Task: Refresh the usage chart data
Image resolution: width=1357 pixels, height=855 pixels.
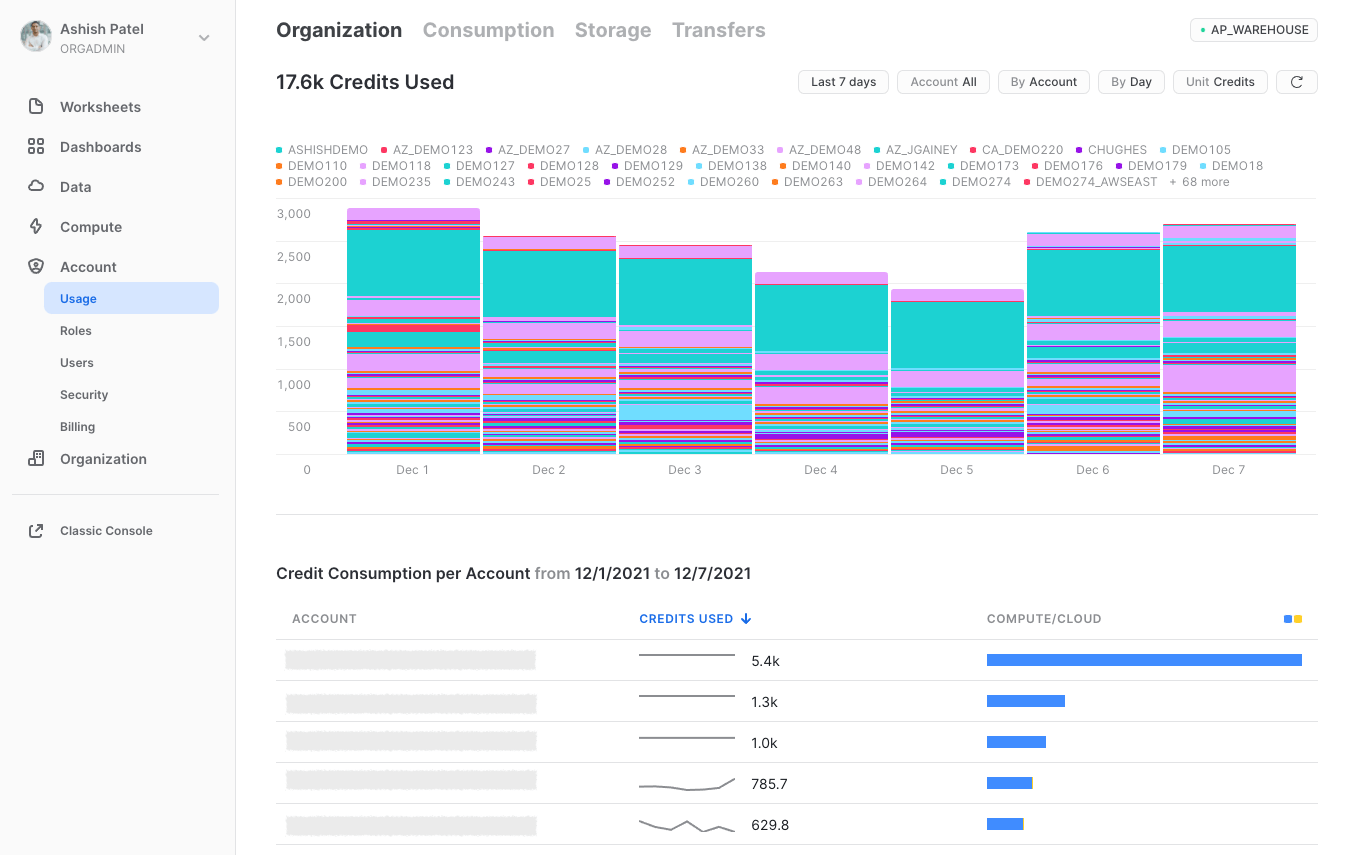Action: tap(1296, 81)
